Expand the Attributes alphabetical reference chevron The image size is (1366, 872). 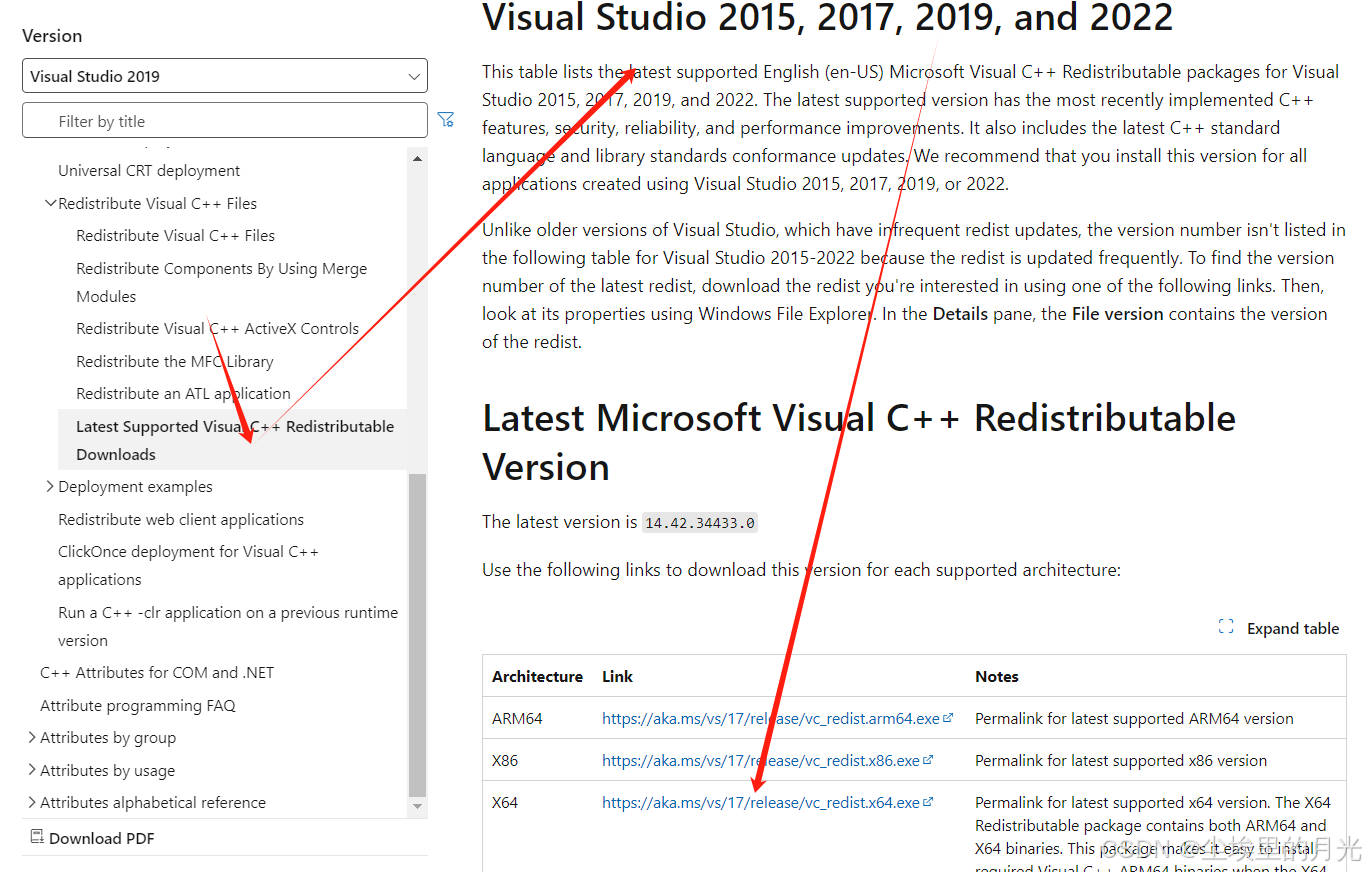32,802
